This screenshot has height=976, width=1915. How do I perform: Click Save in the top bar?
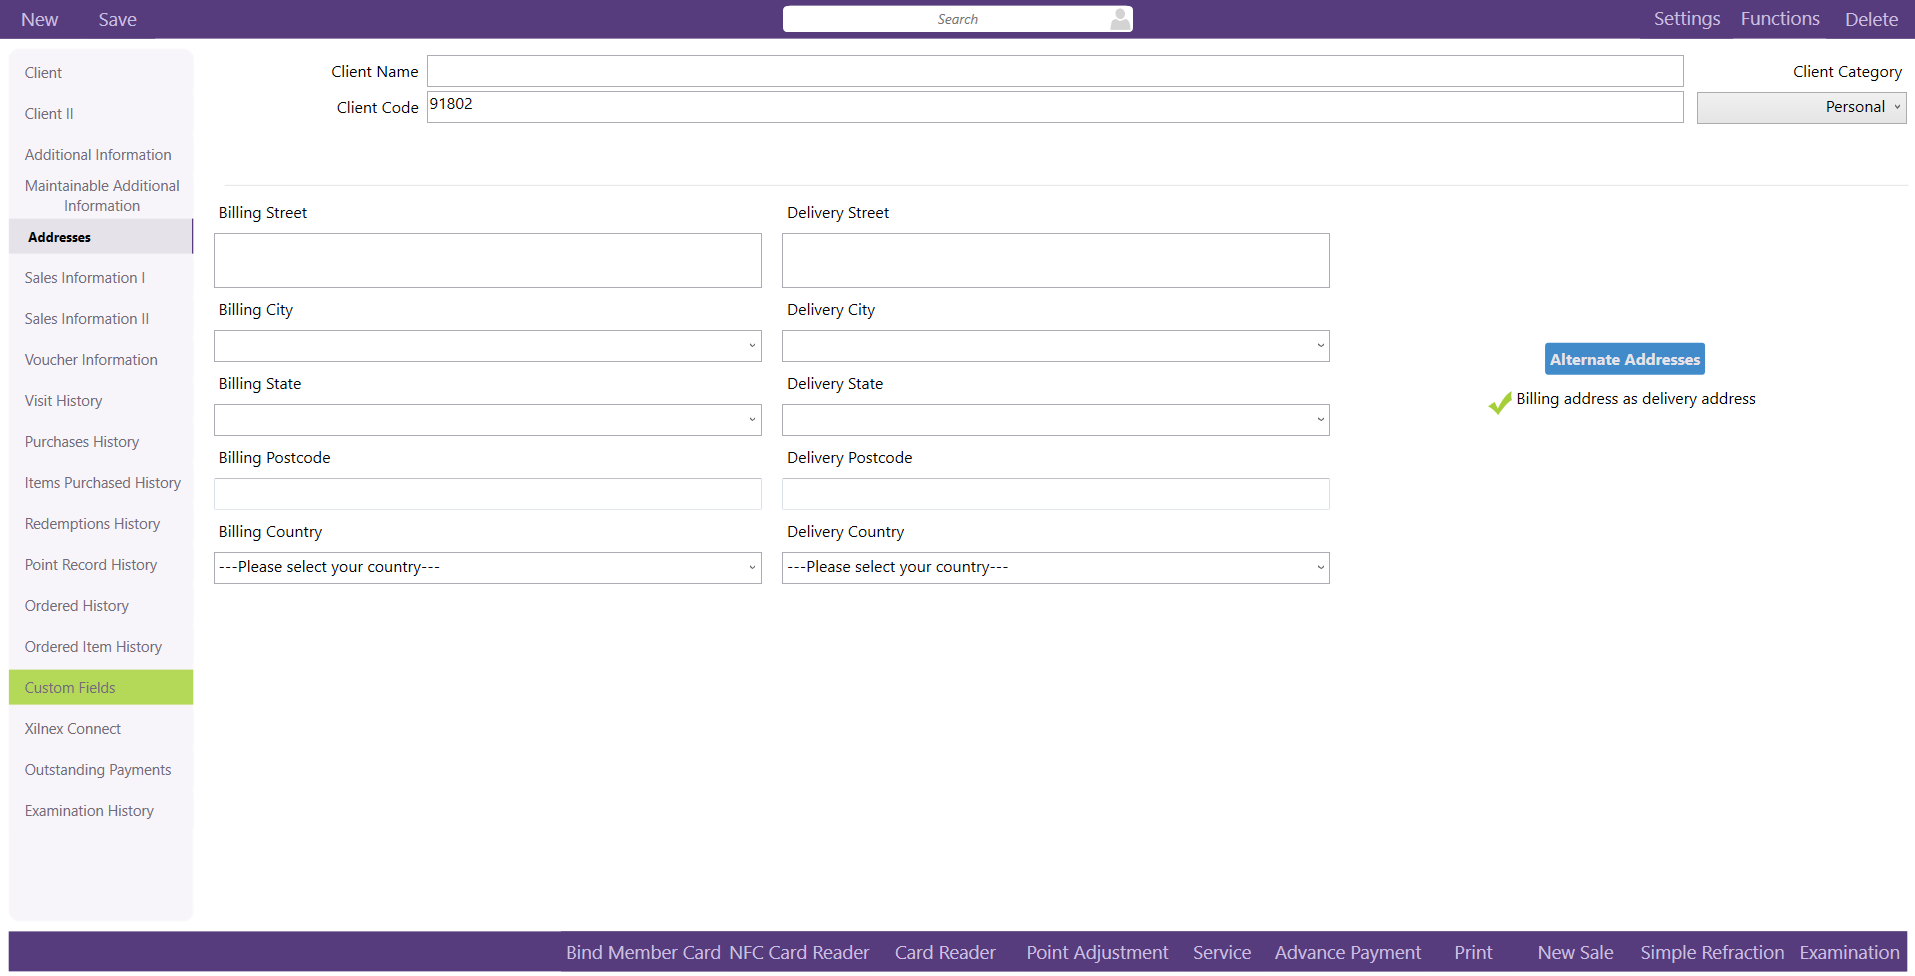pos(117,20)
